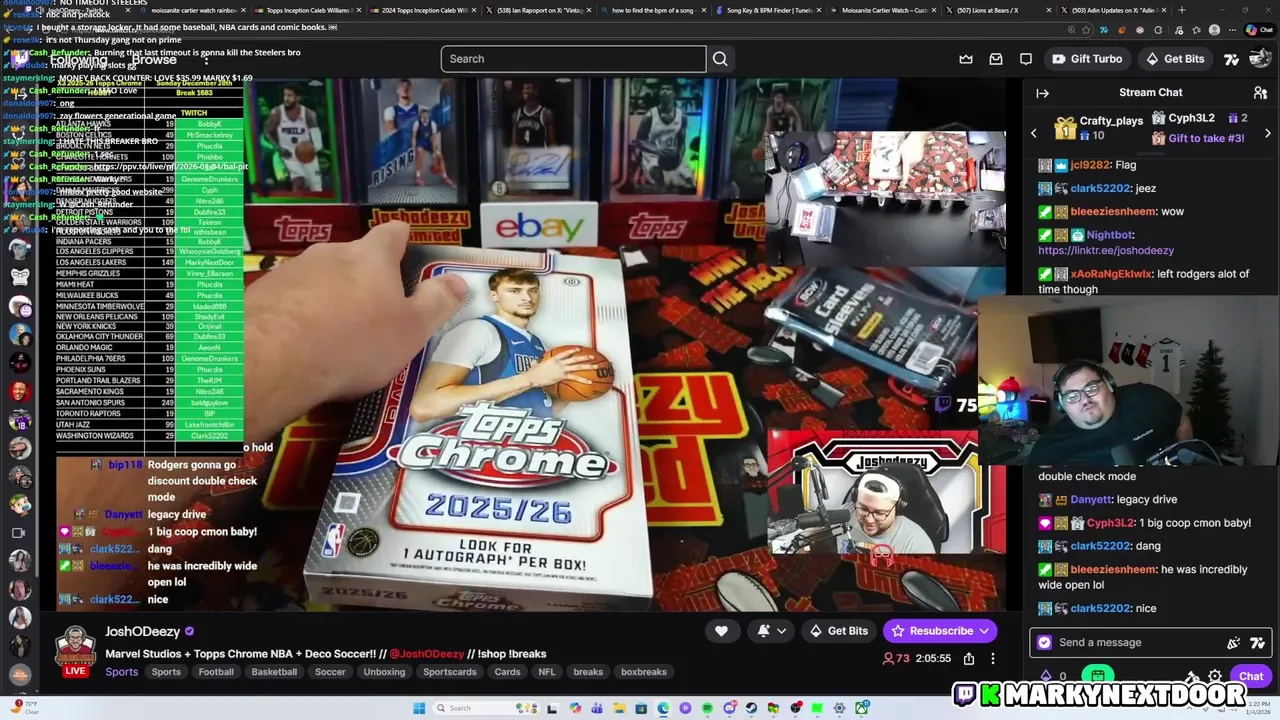Click the Windows taskbar Search box
This screenshot has width=1280, height=720.
[486, 708]
